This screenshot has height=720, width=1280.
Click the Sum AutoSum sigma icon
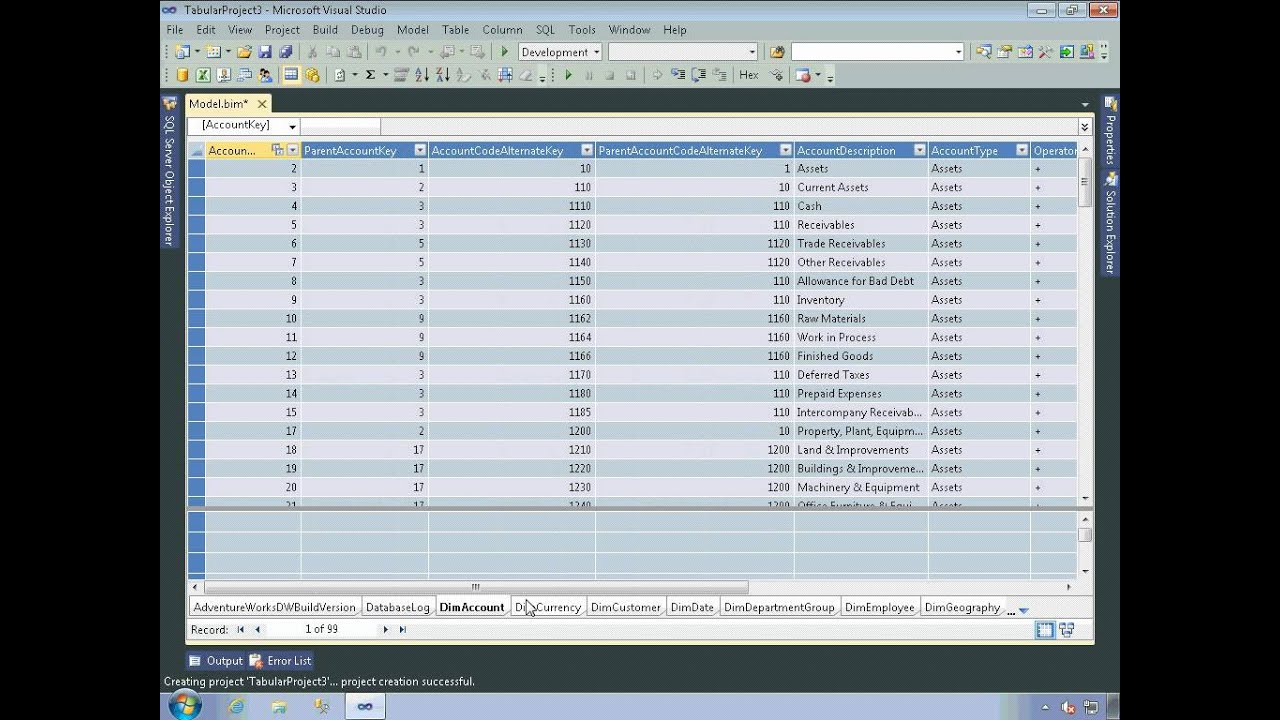coord(370,75)
